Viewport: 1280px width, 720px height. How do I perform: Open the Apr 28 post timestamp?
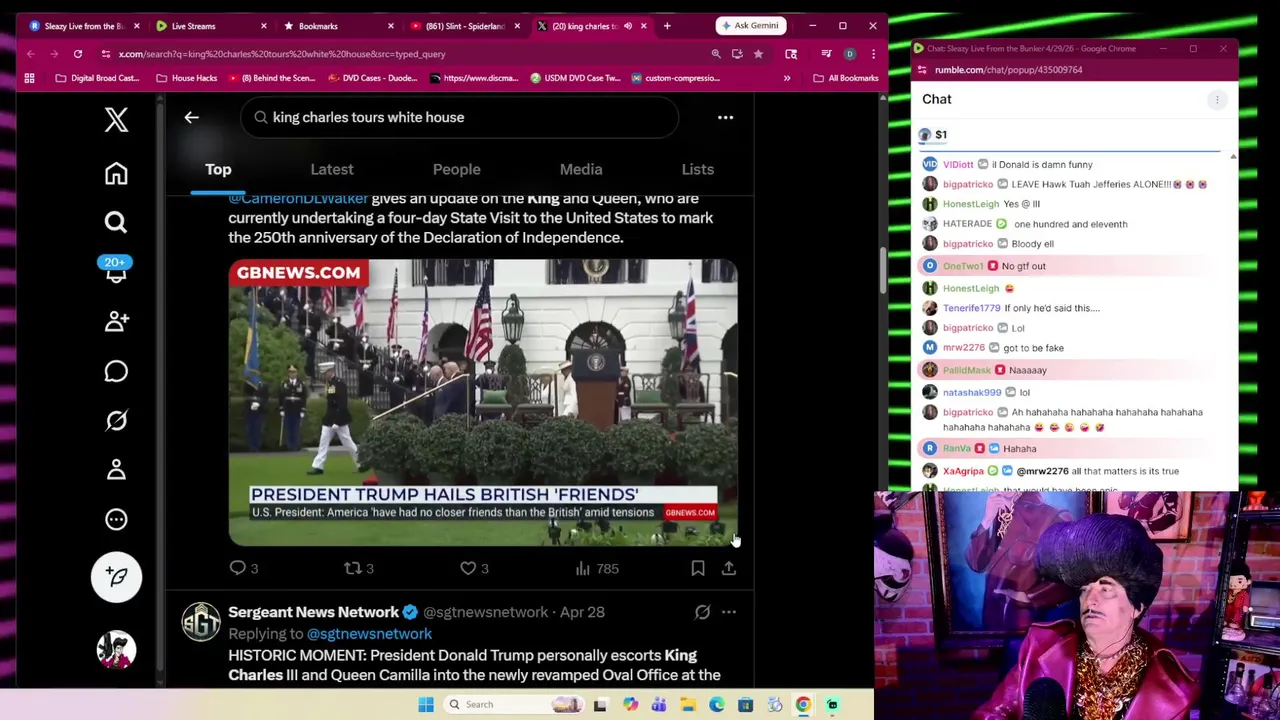point(582,612)
